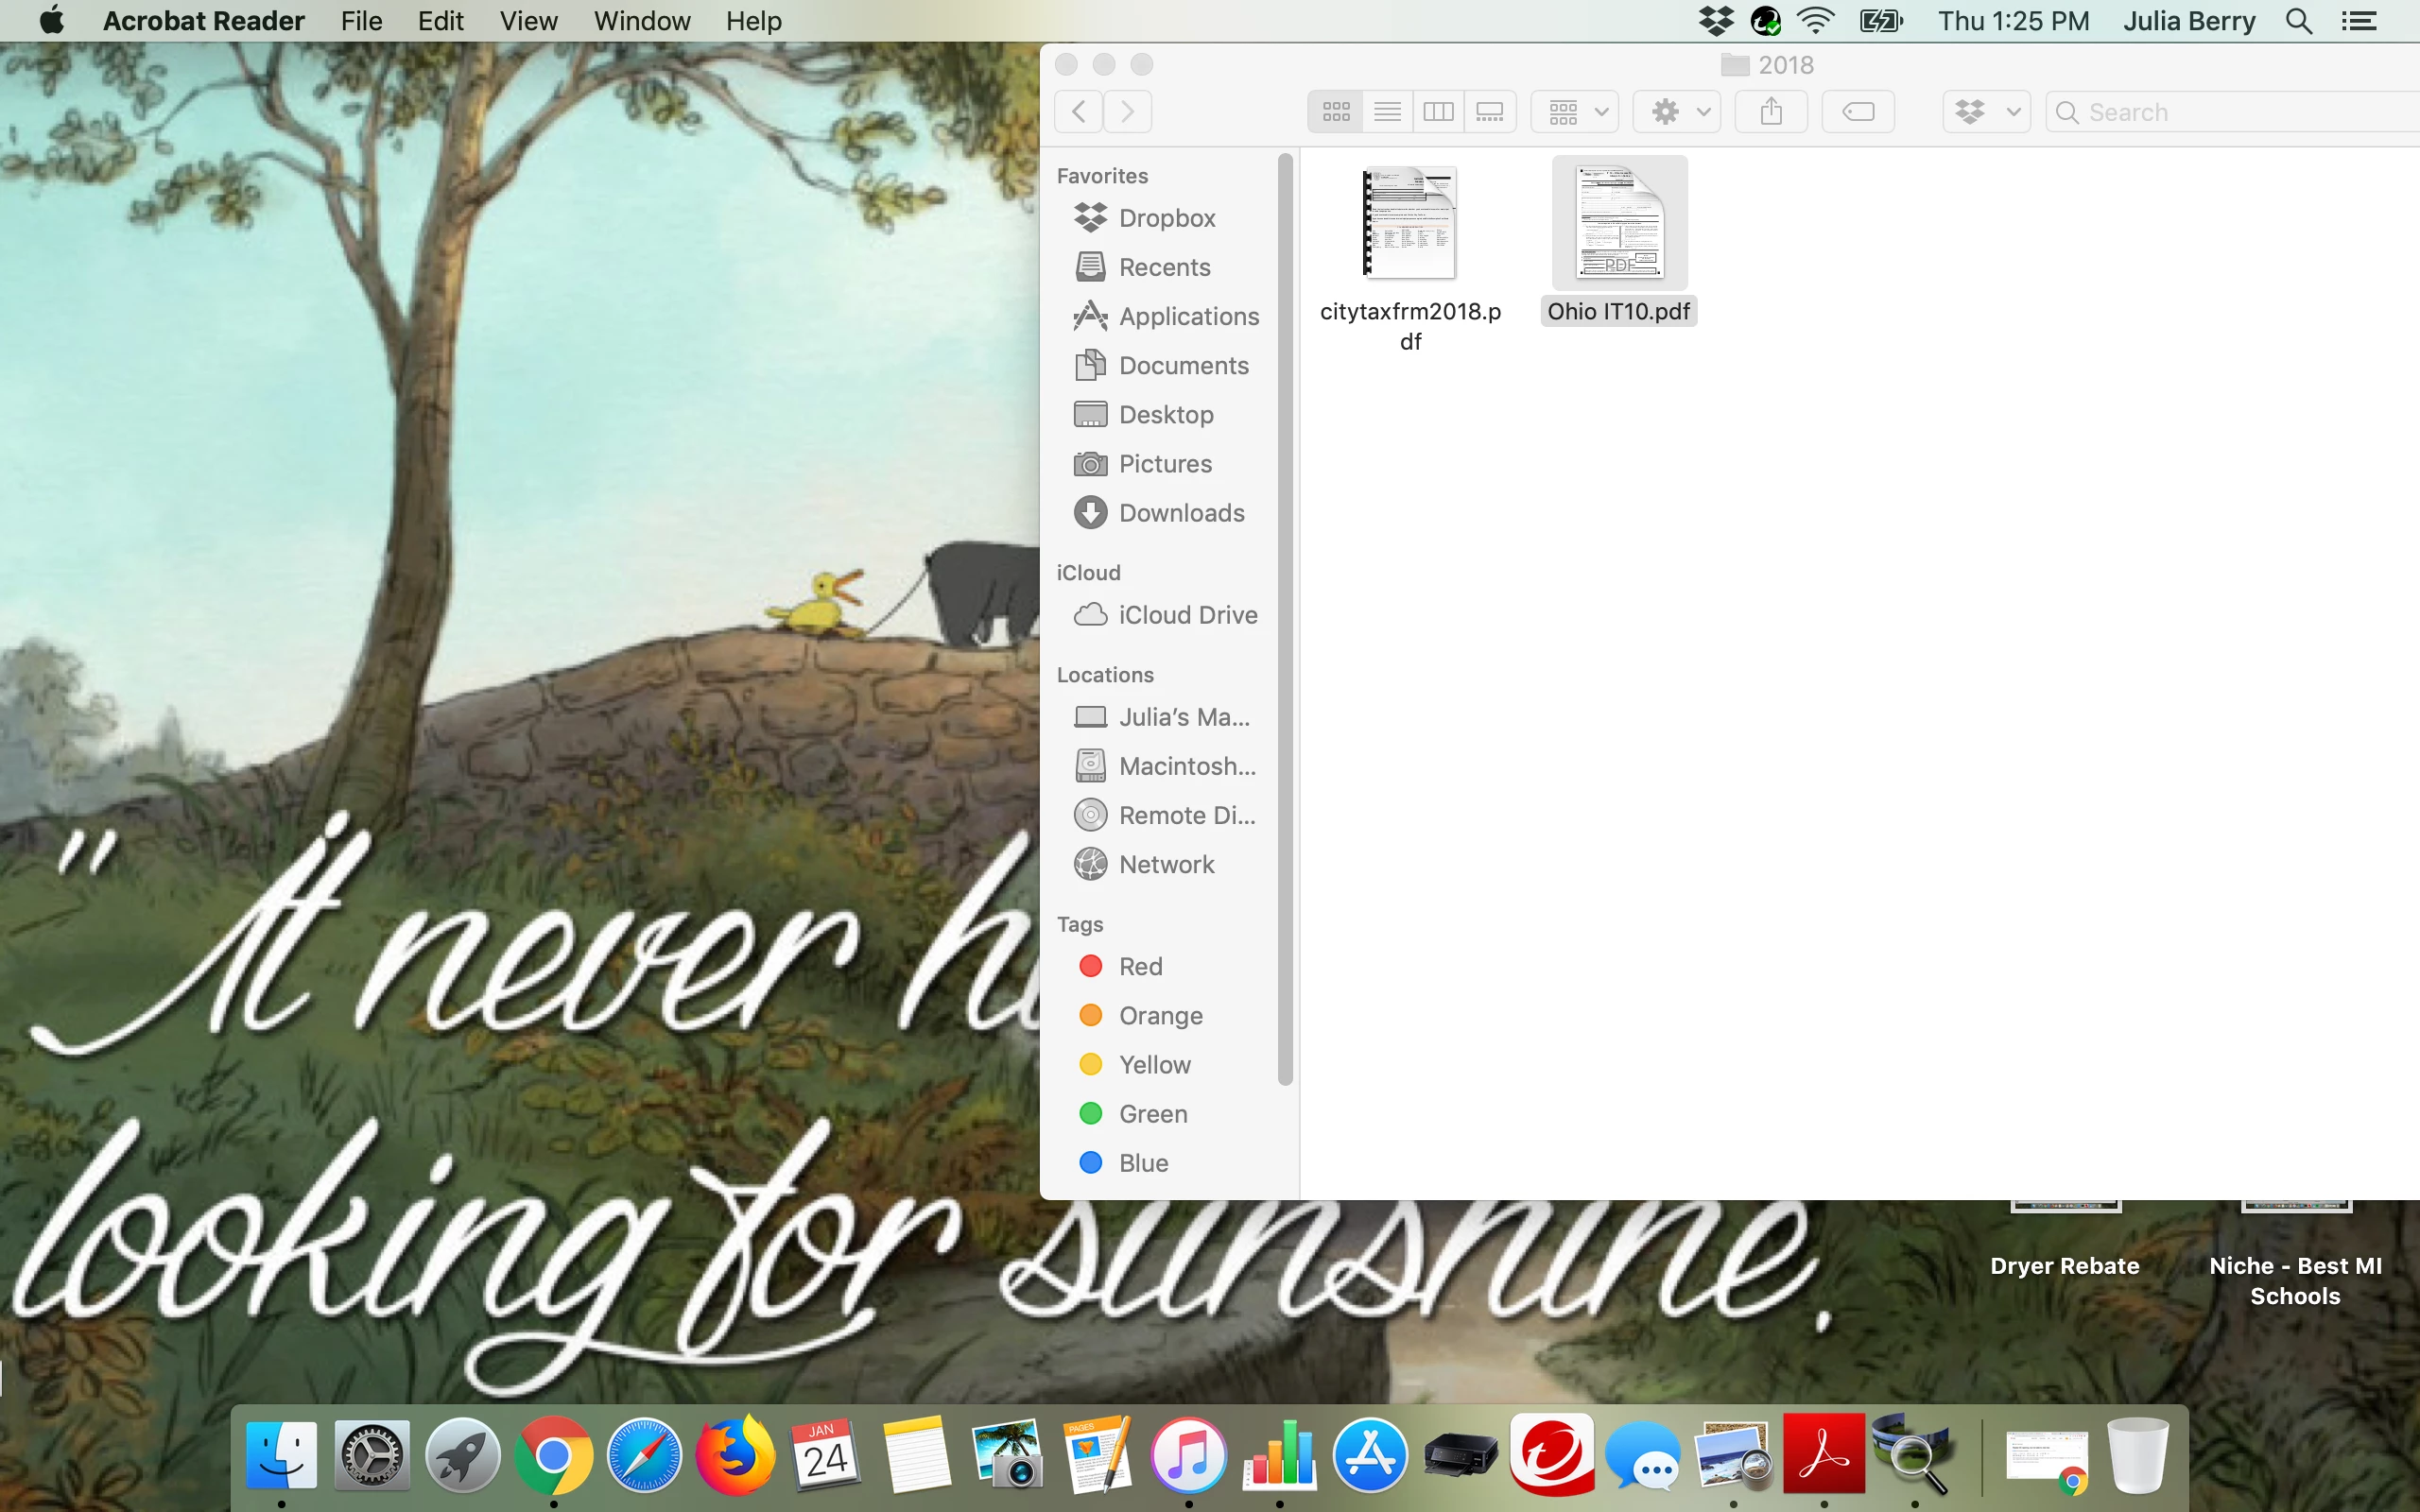Open the Window menu
Screen dimensions: 2420x1512
coord(641,21)
